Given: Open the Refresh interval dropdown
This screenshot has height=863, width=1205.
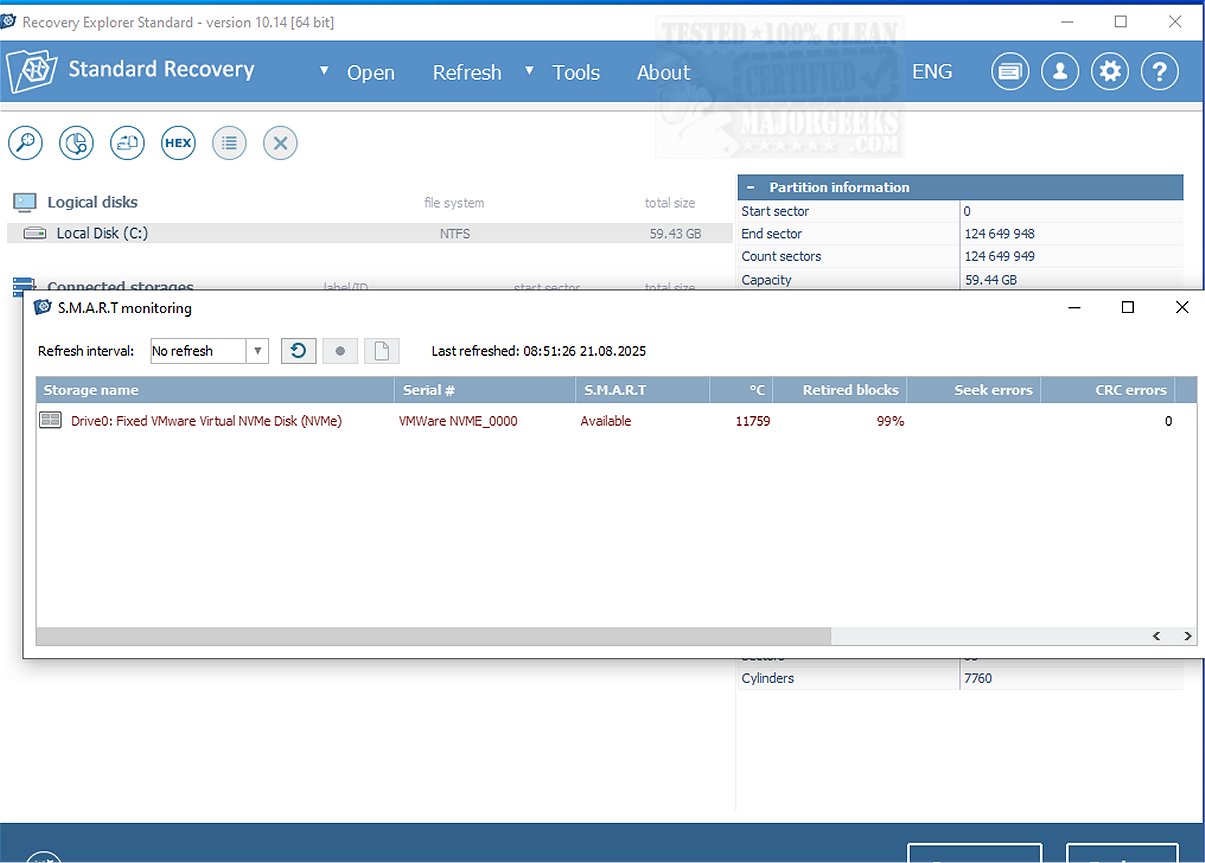Looking at the screenshot, I should coord(258,351).
